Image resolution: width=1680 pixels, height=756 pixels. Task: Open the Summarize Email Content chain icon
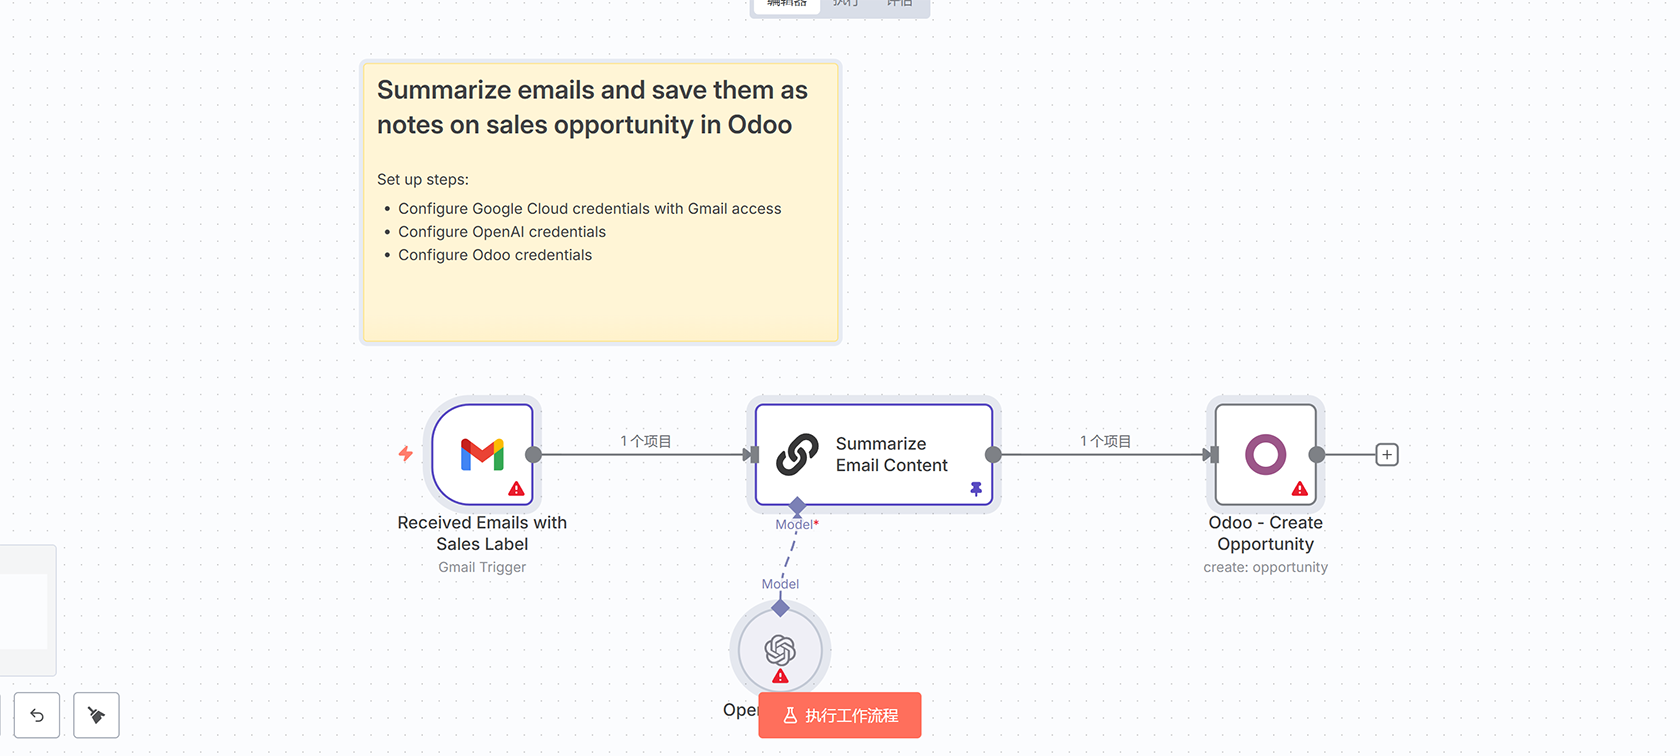[797, 454]
